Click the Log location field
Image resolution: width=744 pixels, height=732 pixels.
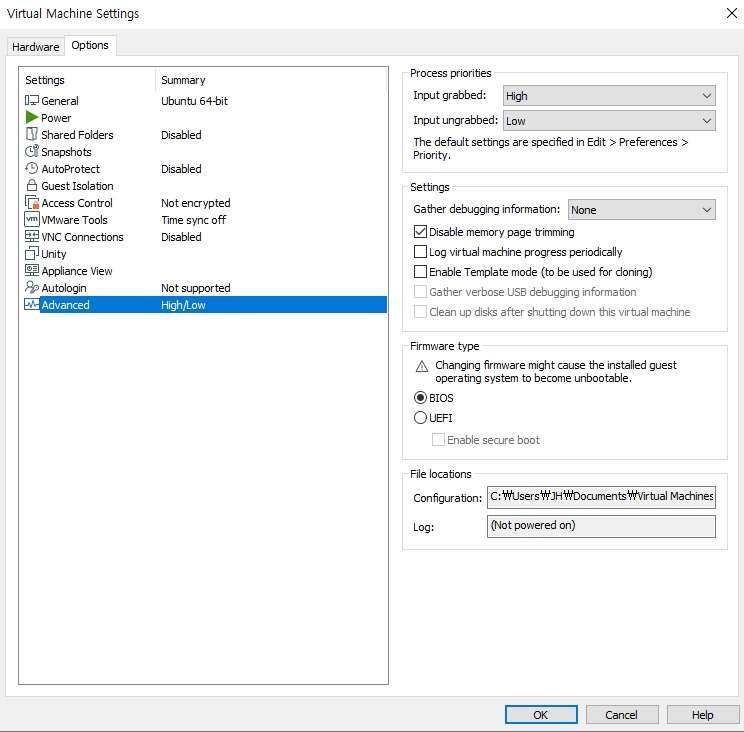point(601,526)
